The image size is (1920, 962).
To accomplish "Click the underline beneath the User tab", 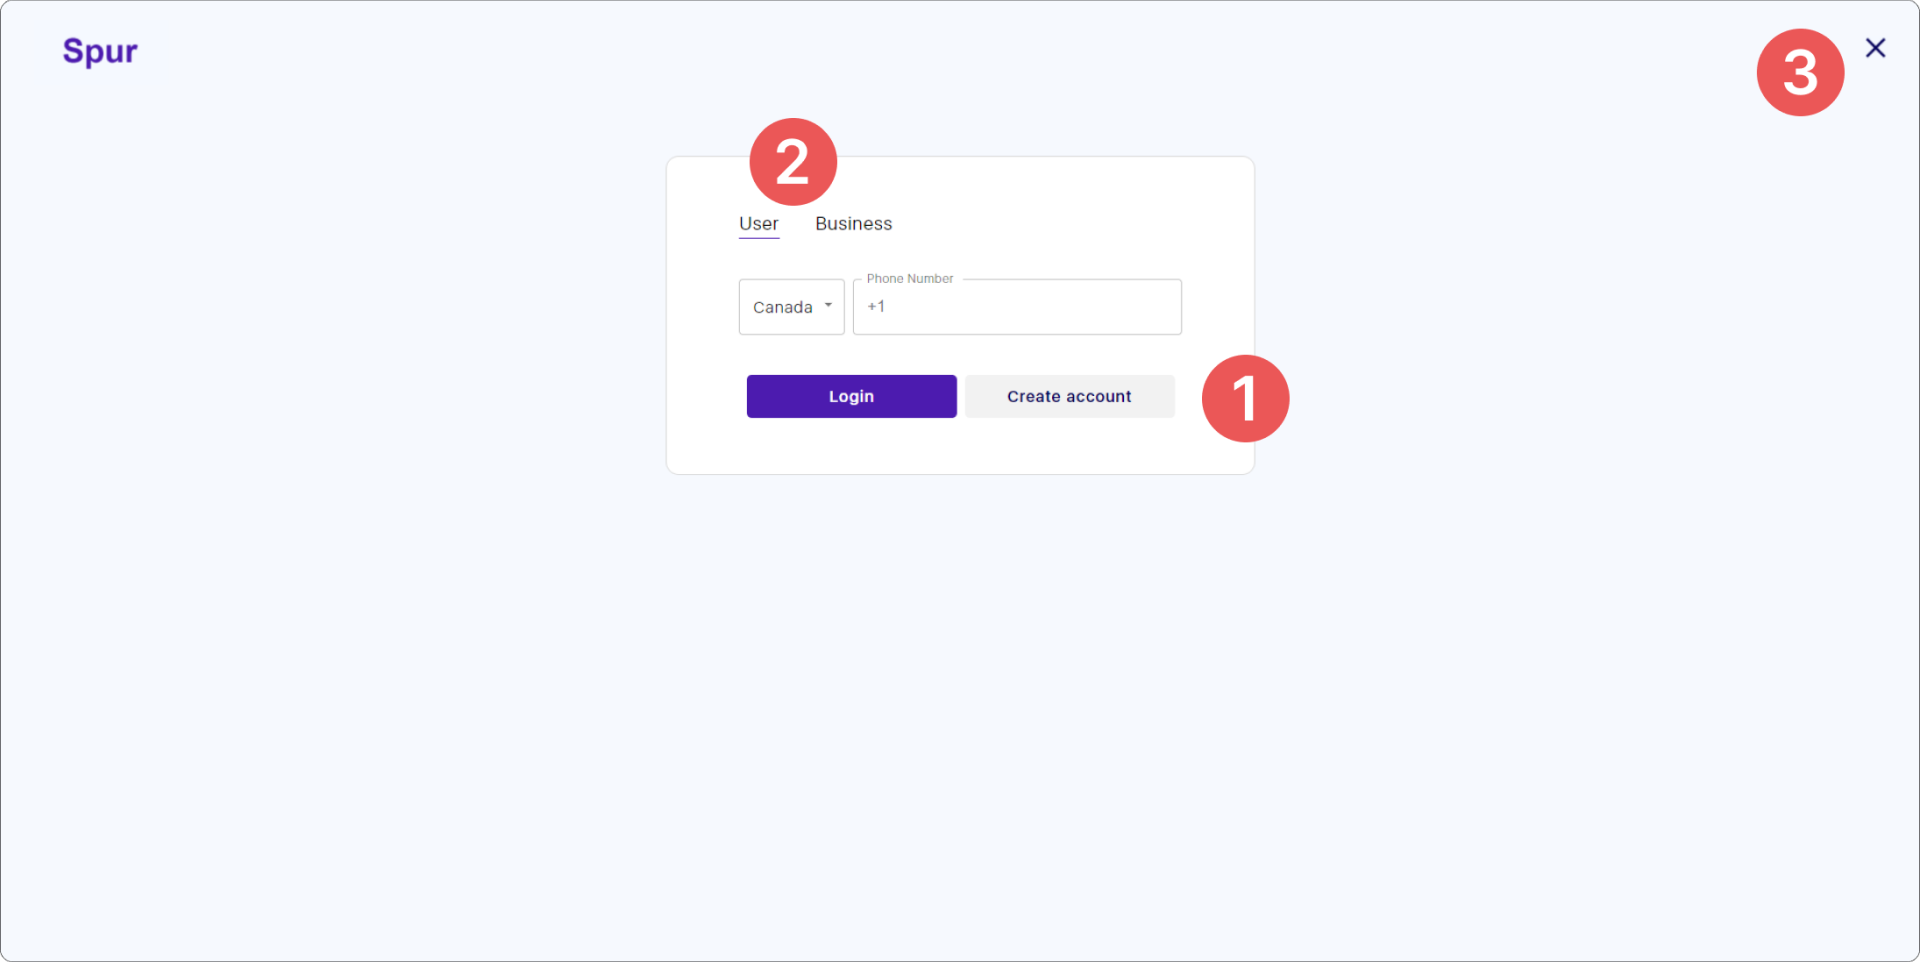I will (x=759, y=238).
